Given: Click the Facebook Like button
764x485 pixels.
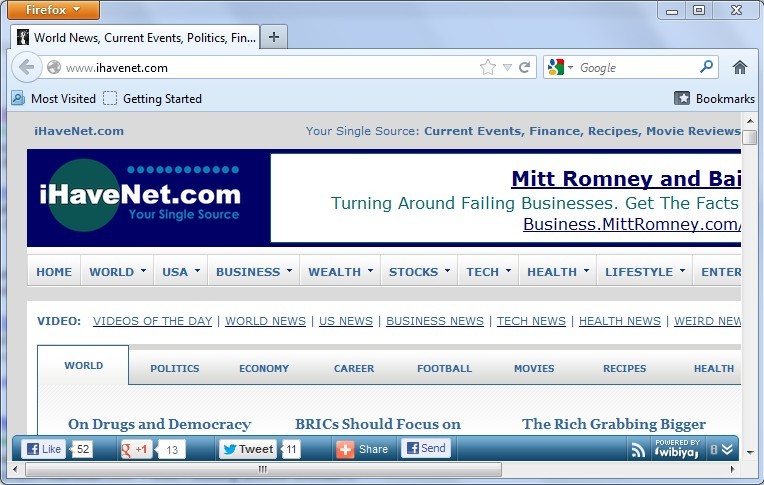Looking at the screenshot, I should pyautogui.click(x=44, y=449).
